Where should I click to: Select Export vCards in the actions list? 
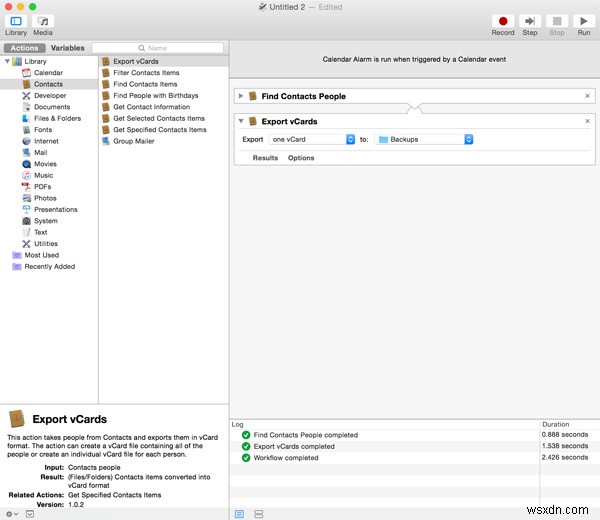point(164,61)
